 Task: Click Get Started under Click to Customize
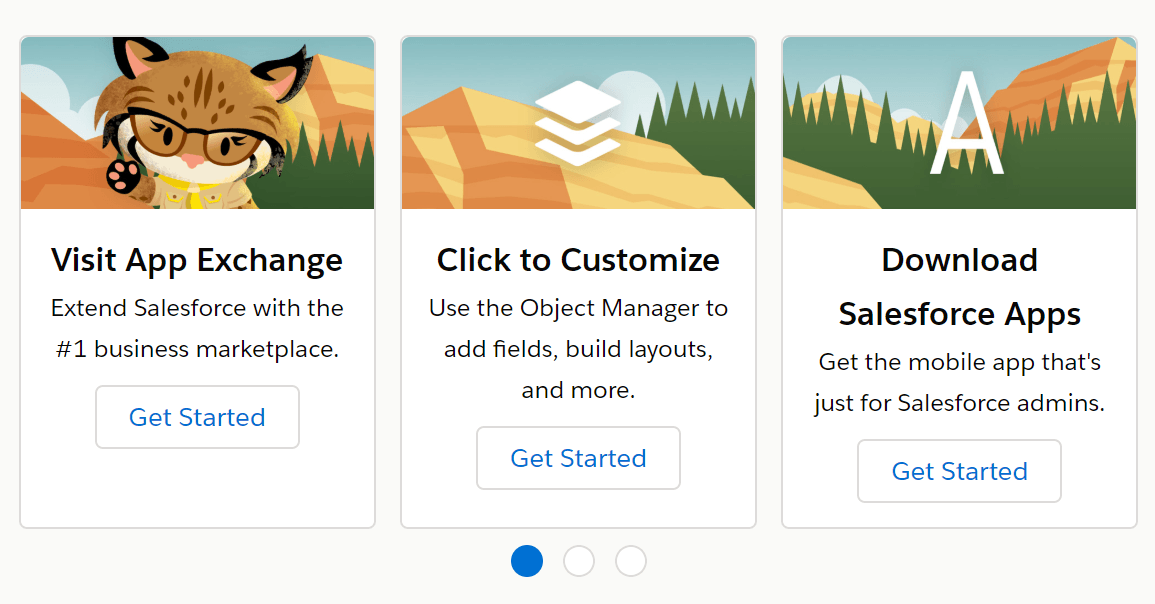(578, 458)
